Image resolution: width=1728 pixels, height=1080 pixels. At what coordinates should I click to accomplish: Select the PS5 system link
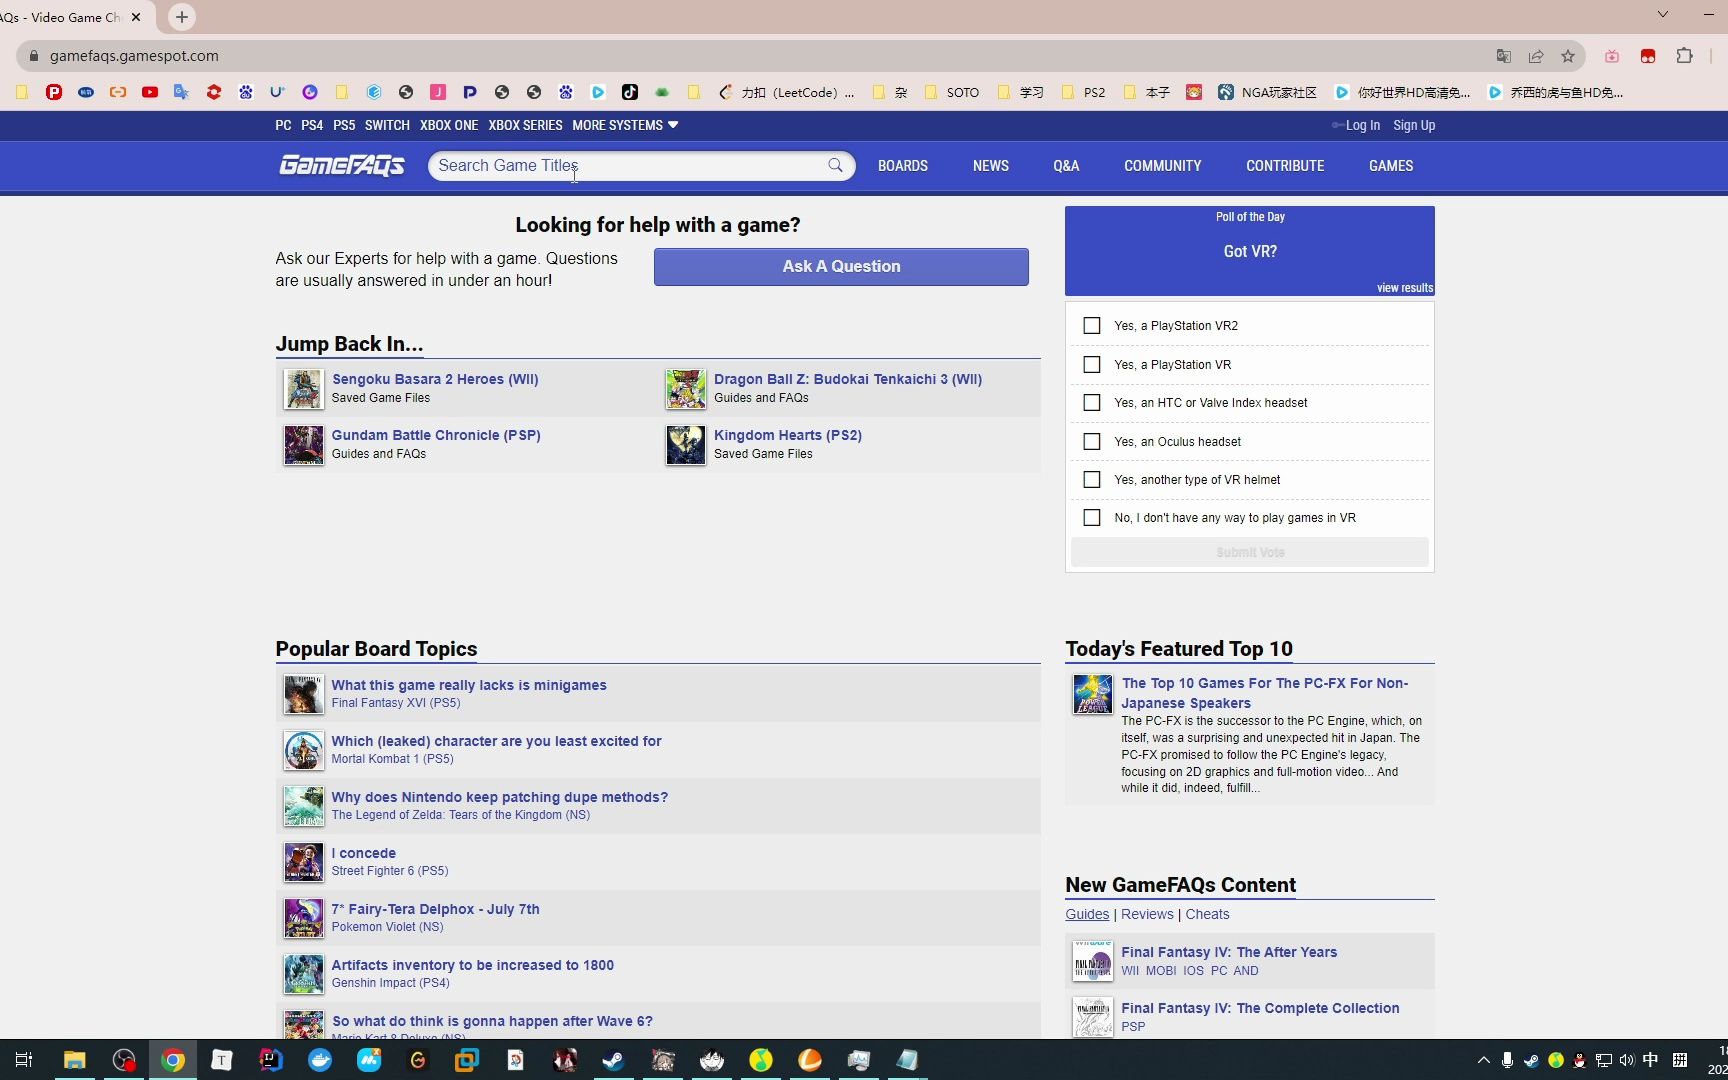click(x=344, y=125)
